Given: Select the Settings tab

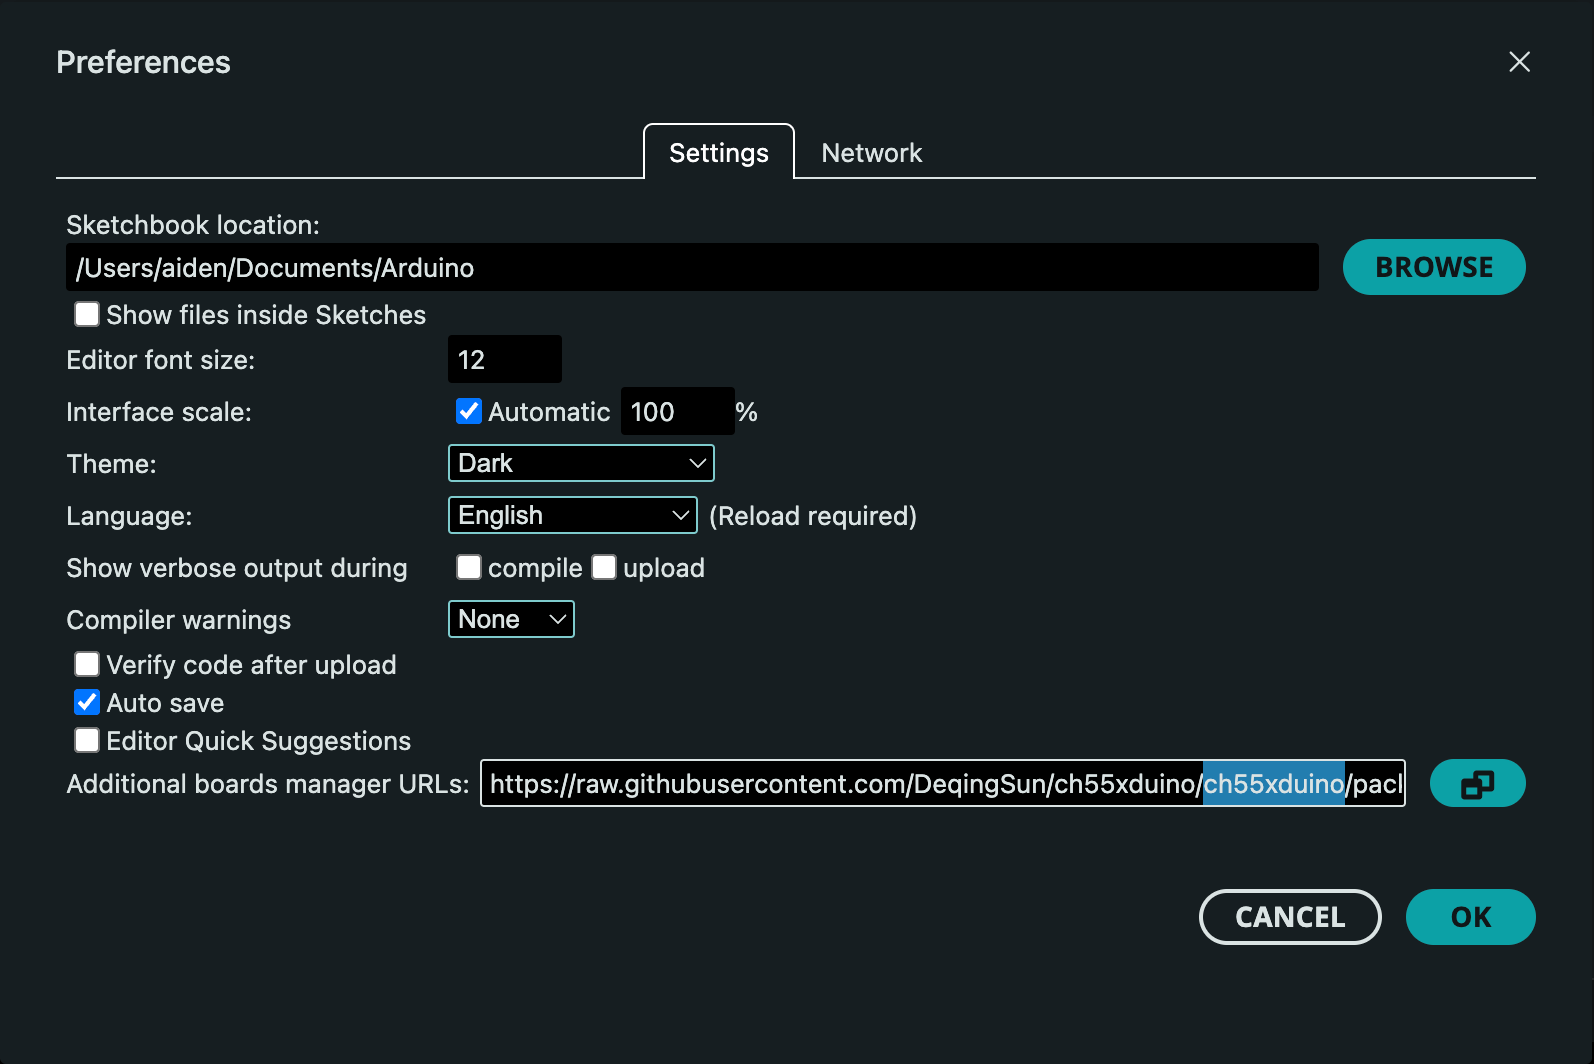Looking at the screenshot, I should (718, 153).
